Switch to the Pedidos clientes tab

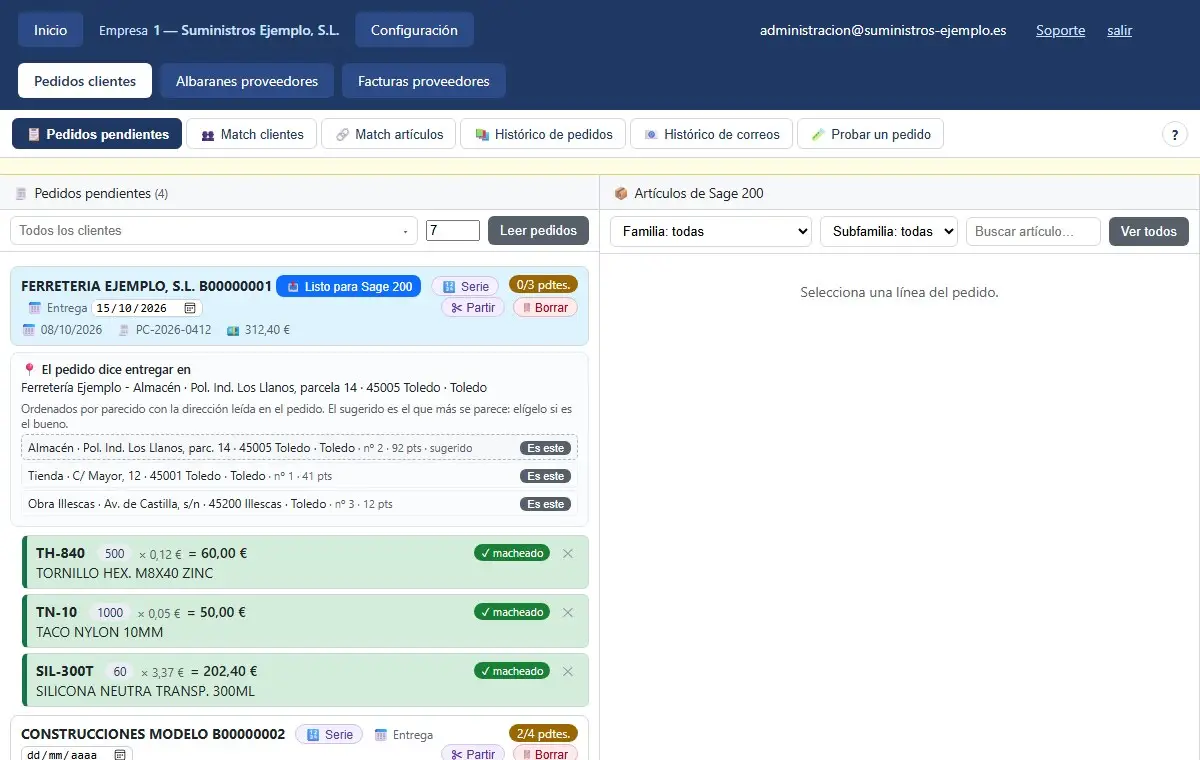[85, 81]
